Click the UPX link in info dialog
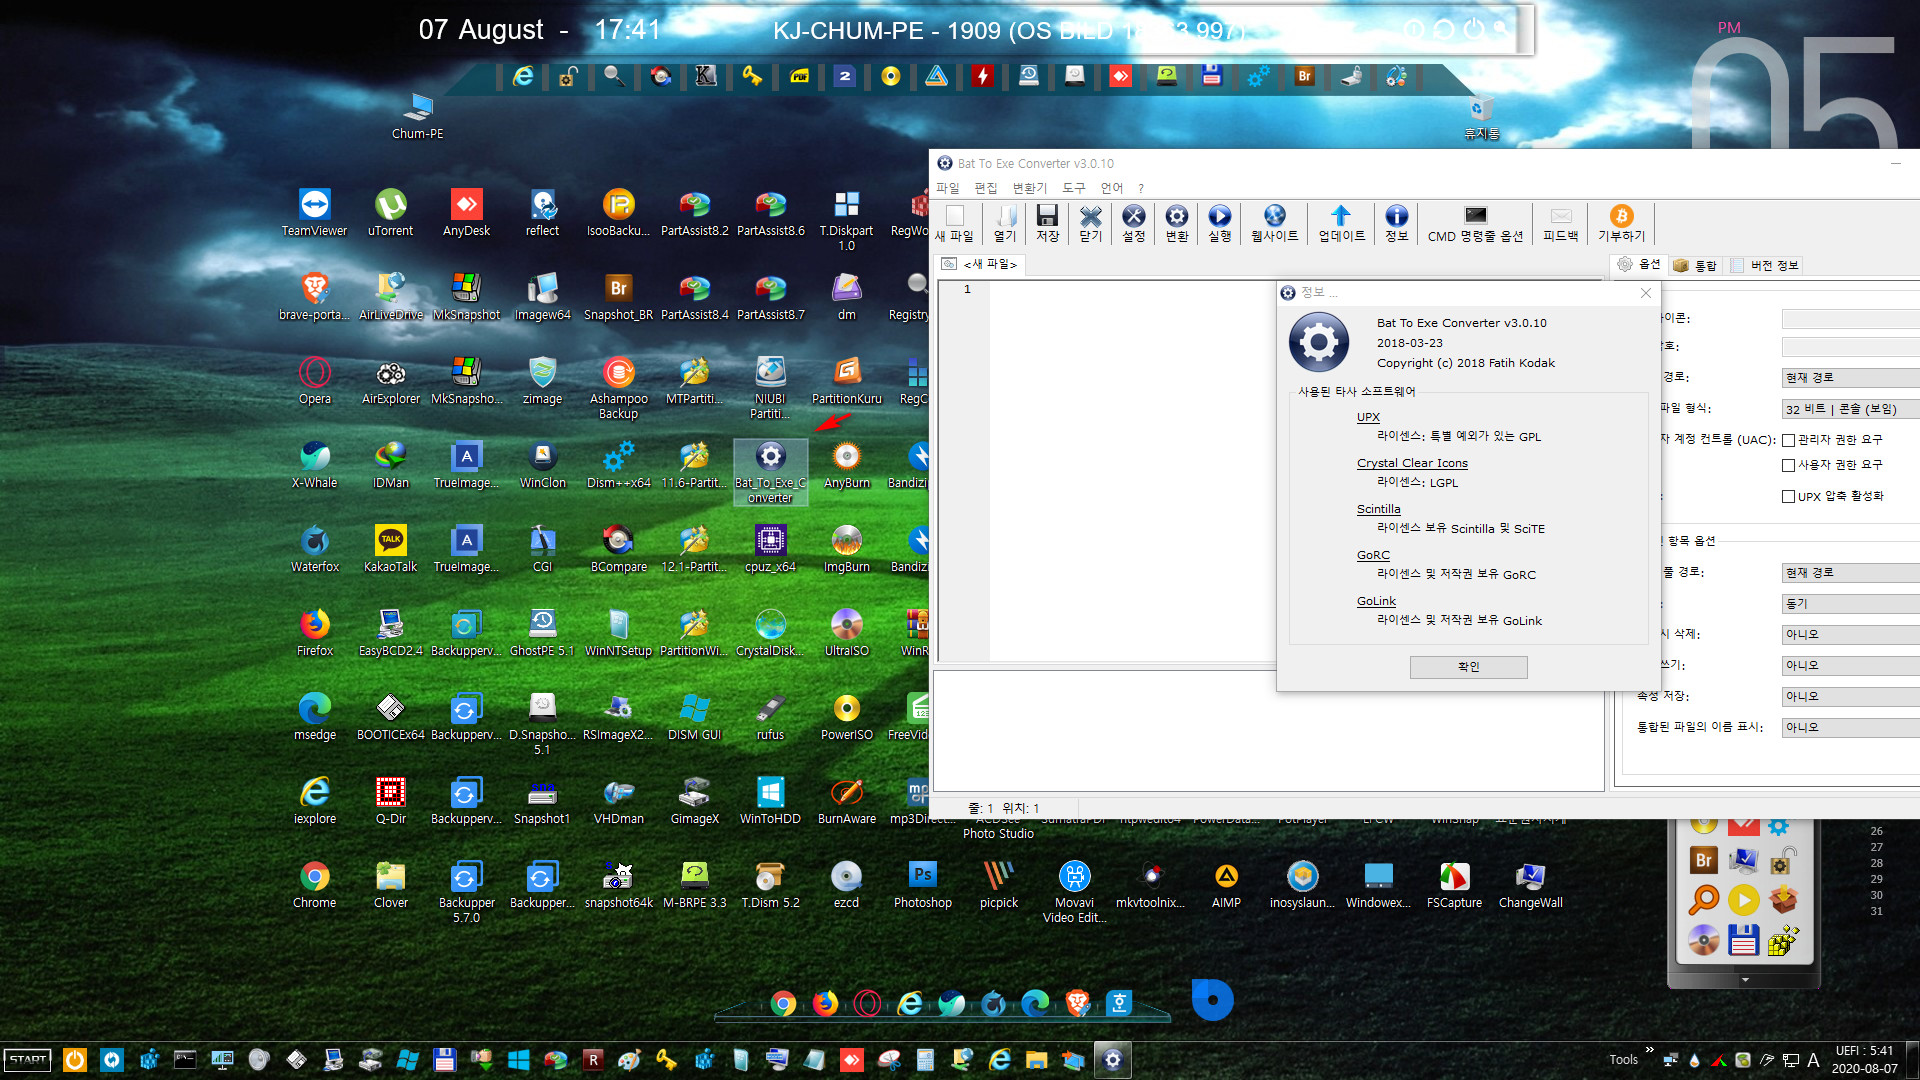The image size is (1920, 1080). click(x=1368, y=417)
